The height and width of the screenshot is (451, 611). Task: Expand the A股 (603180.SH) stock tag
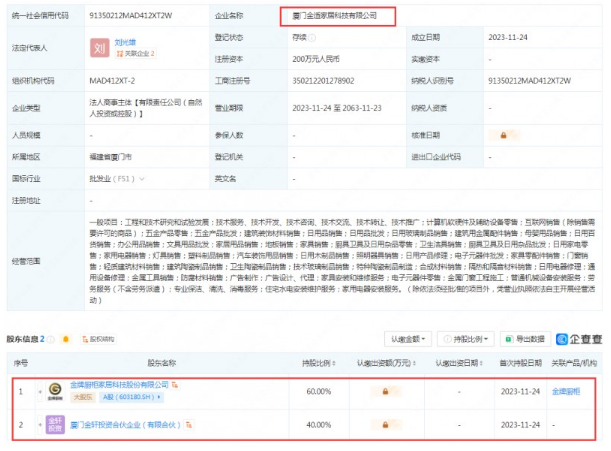click(x=132, y=397)
